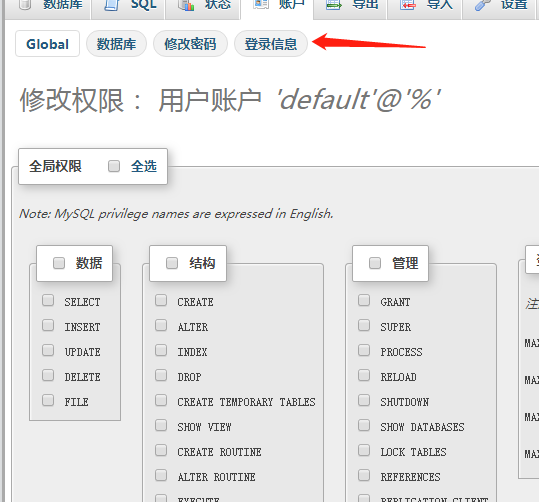This screenshot has height=502, width=539.
Task: Open the 登录信息 sub-tab
Action: [271, 44]
